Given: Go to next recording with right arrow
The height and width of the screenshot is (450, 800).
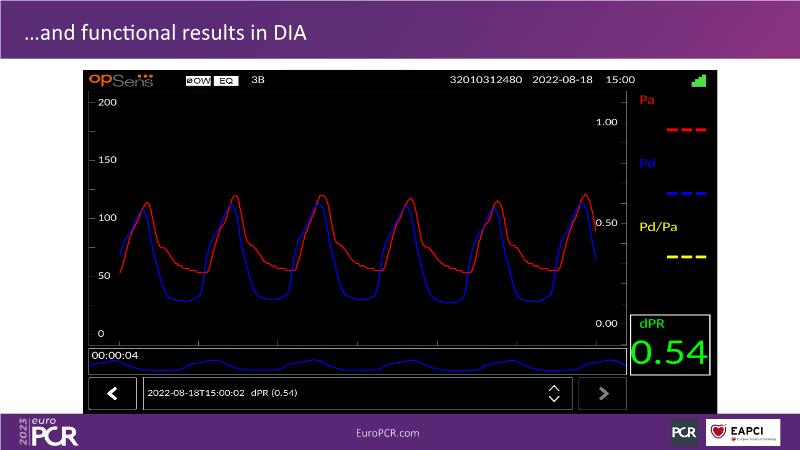Looking at the screenshot, I should click(602, 393).
